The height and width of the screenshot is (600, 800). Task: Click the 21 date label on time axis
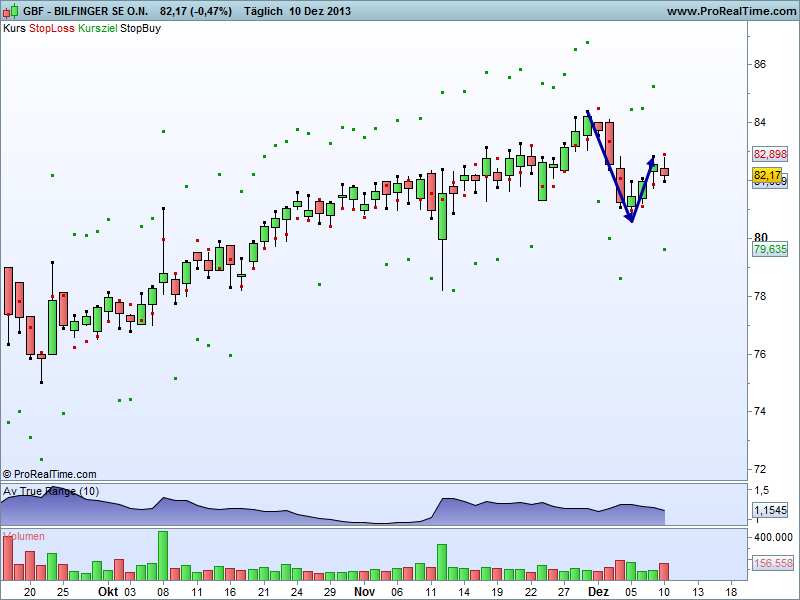pyautogui.click(x=263, y=592)
